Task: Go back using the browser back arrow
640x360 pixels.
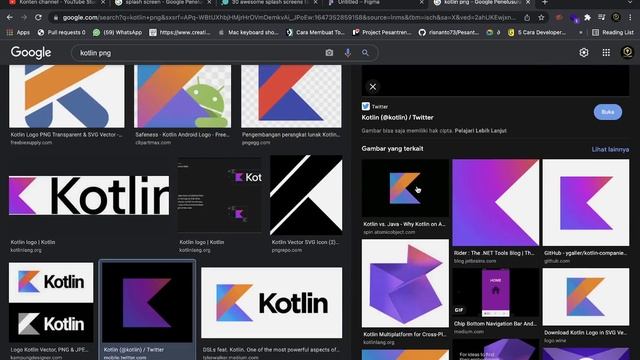Action: click(x=10, y=18)
